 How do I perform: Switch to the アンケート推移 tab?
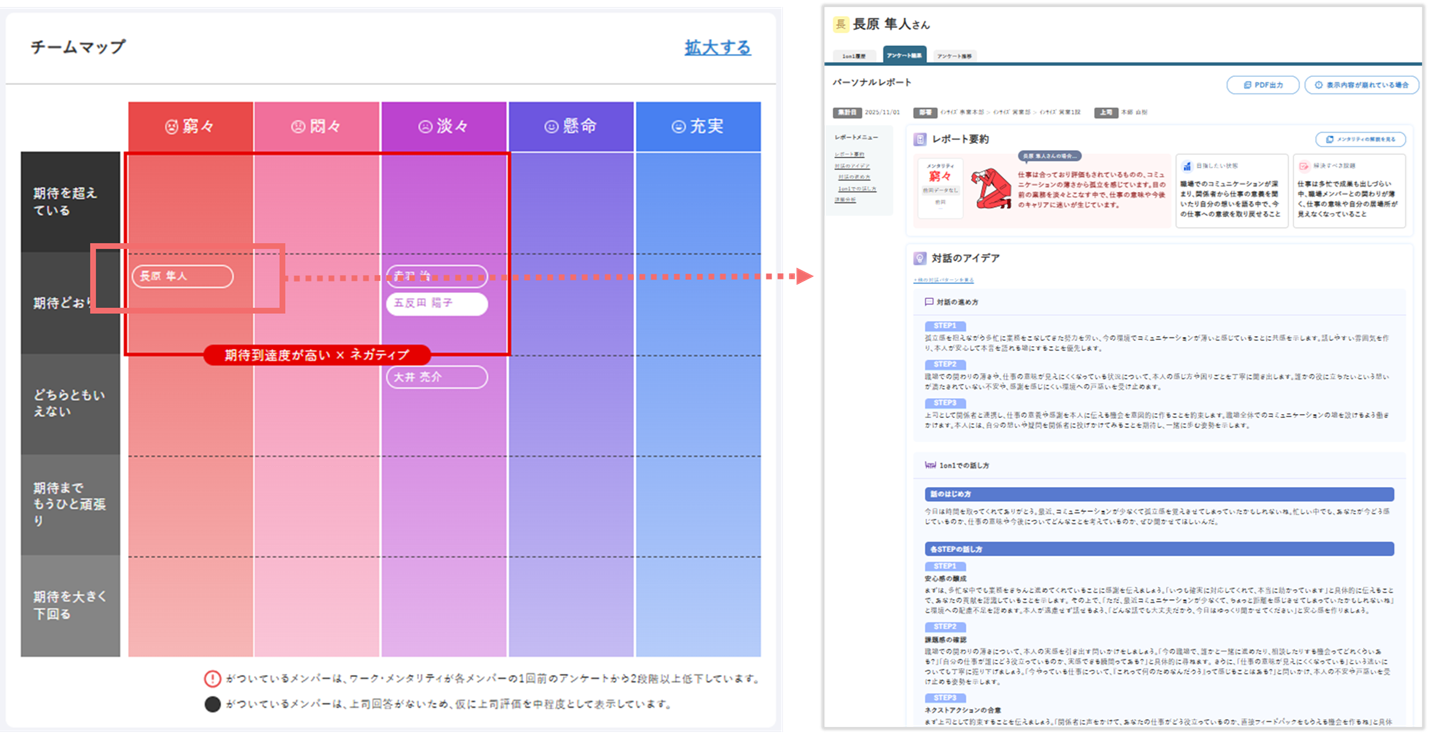[954, 56]
